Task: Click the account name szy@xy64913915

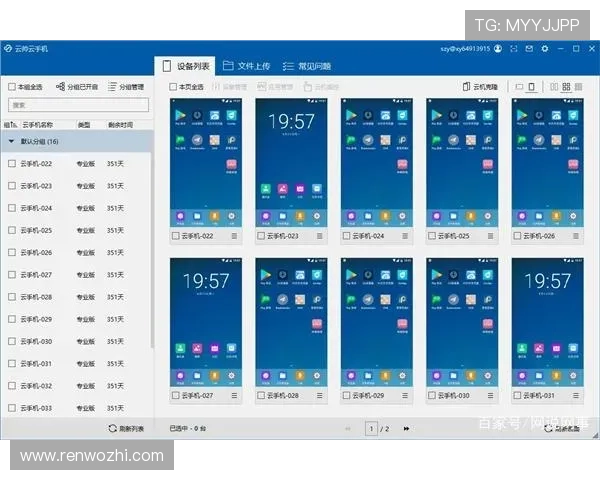Action: (465, 48)
